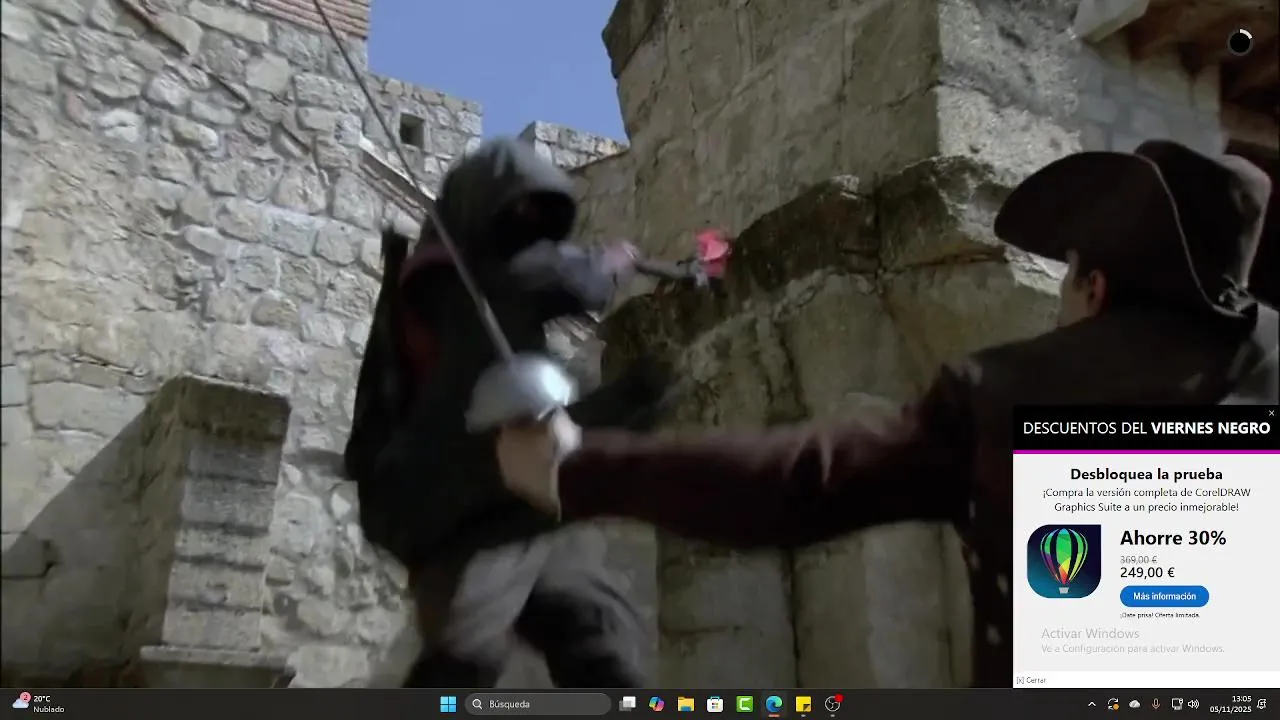
Task: Open the network status tray icon
Action: coord(1177,704)
